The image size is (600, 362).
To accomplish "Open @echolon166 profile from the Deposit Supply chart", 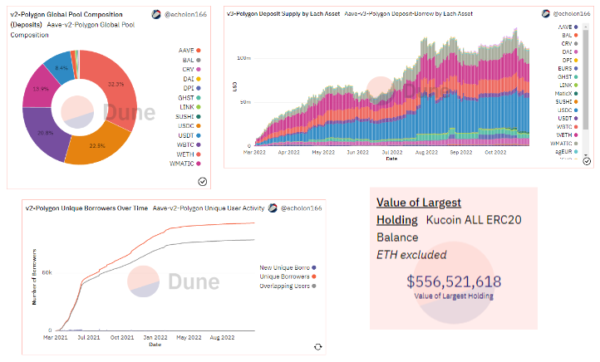I will pos(571,14).
